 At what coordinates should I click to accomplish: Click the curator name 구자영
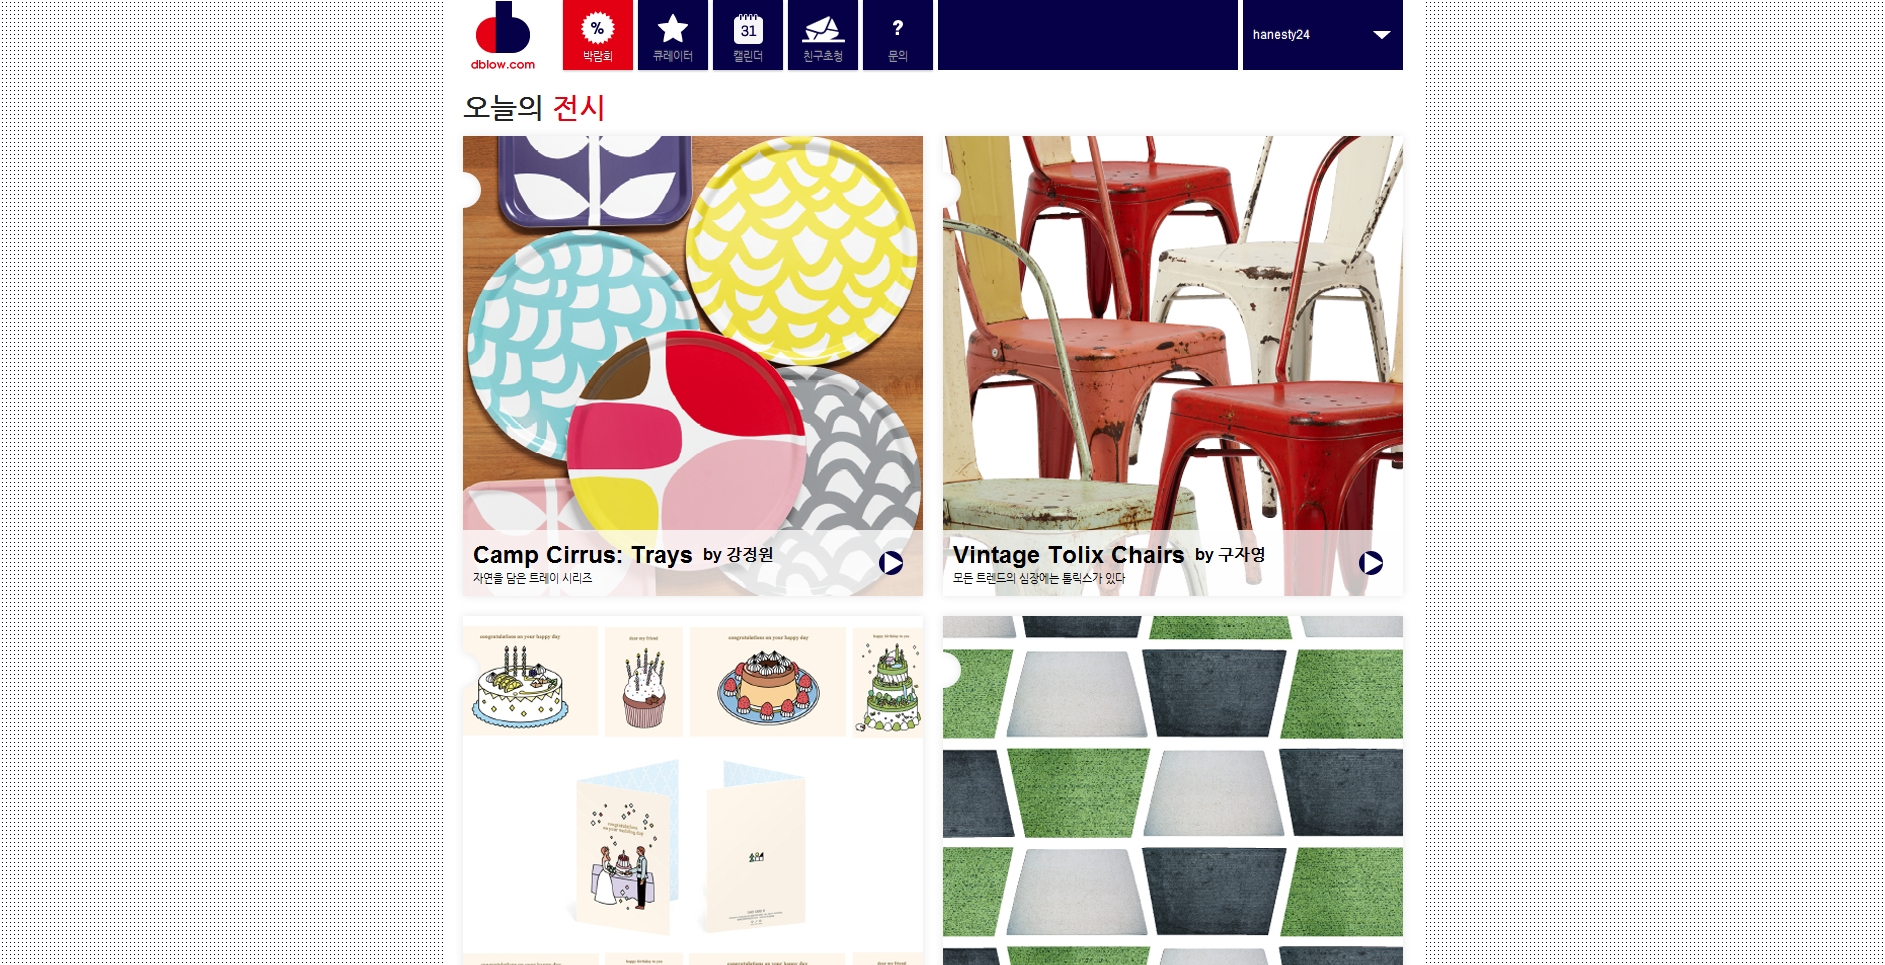tap(1242, 555)
